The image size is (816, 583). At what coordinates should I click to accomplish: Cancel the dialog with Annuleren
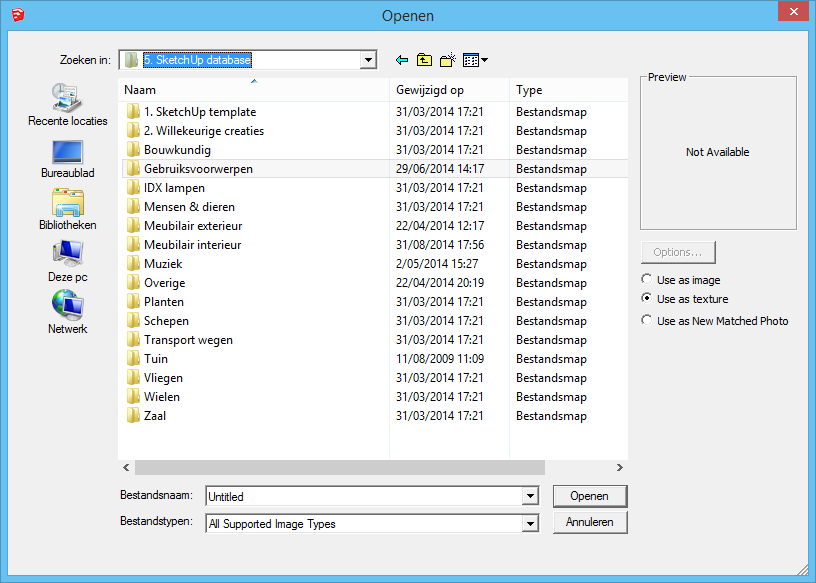pos(590,522)
